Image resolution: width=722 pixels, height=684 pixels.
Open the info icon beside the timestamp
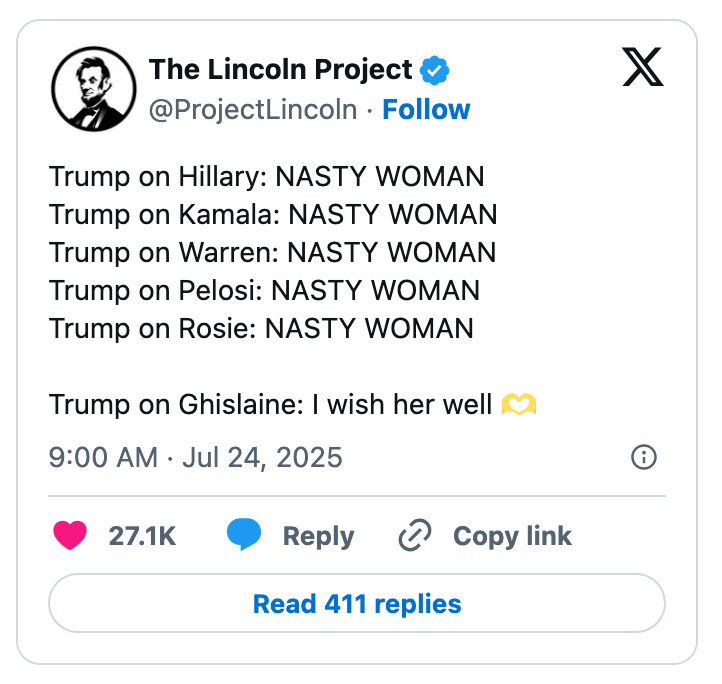coord(644,458)
